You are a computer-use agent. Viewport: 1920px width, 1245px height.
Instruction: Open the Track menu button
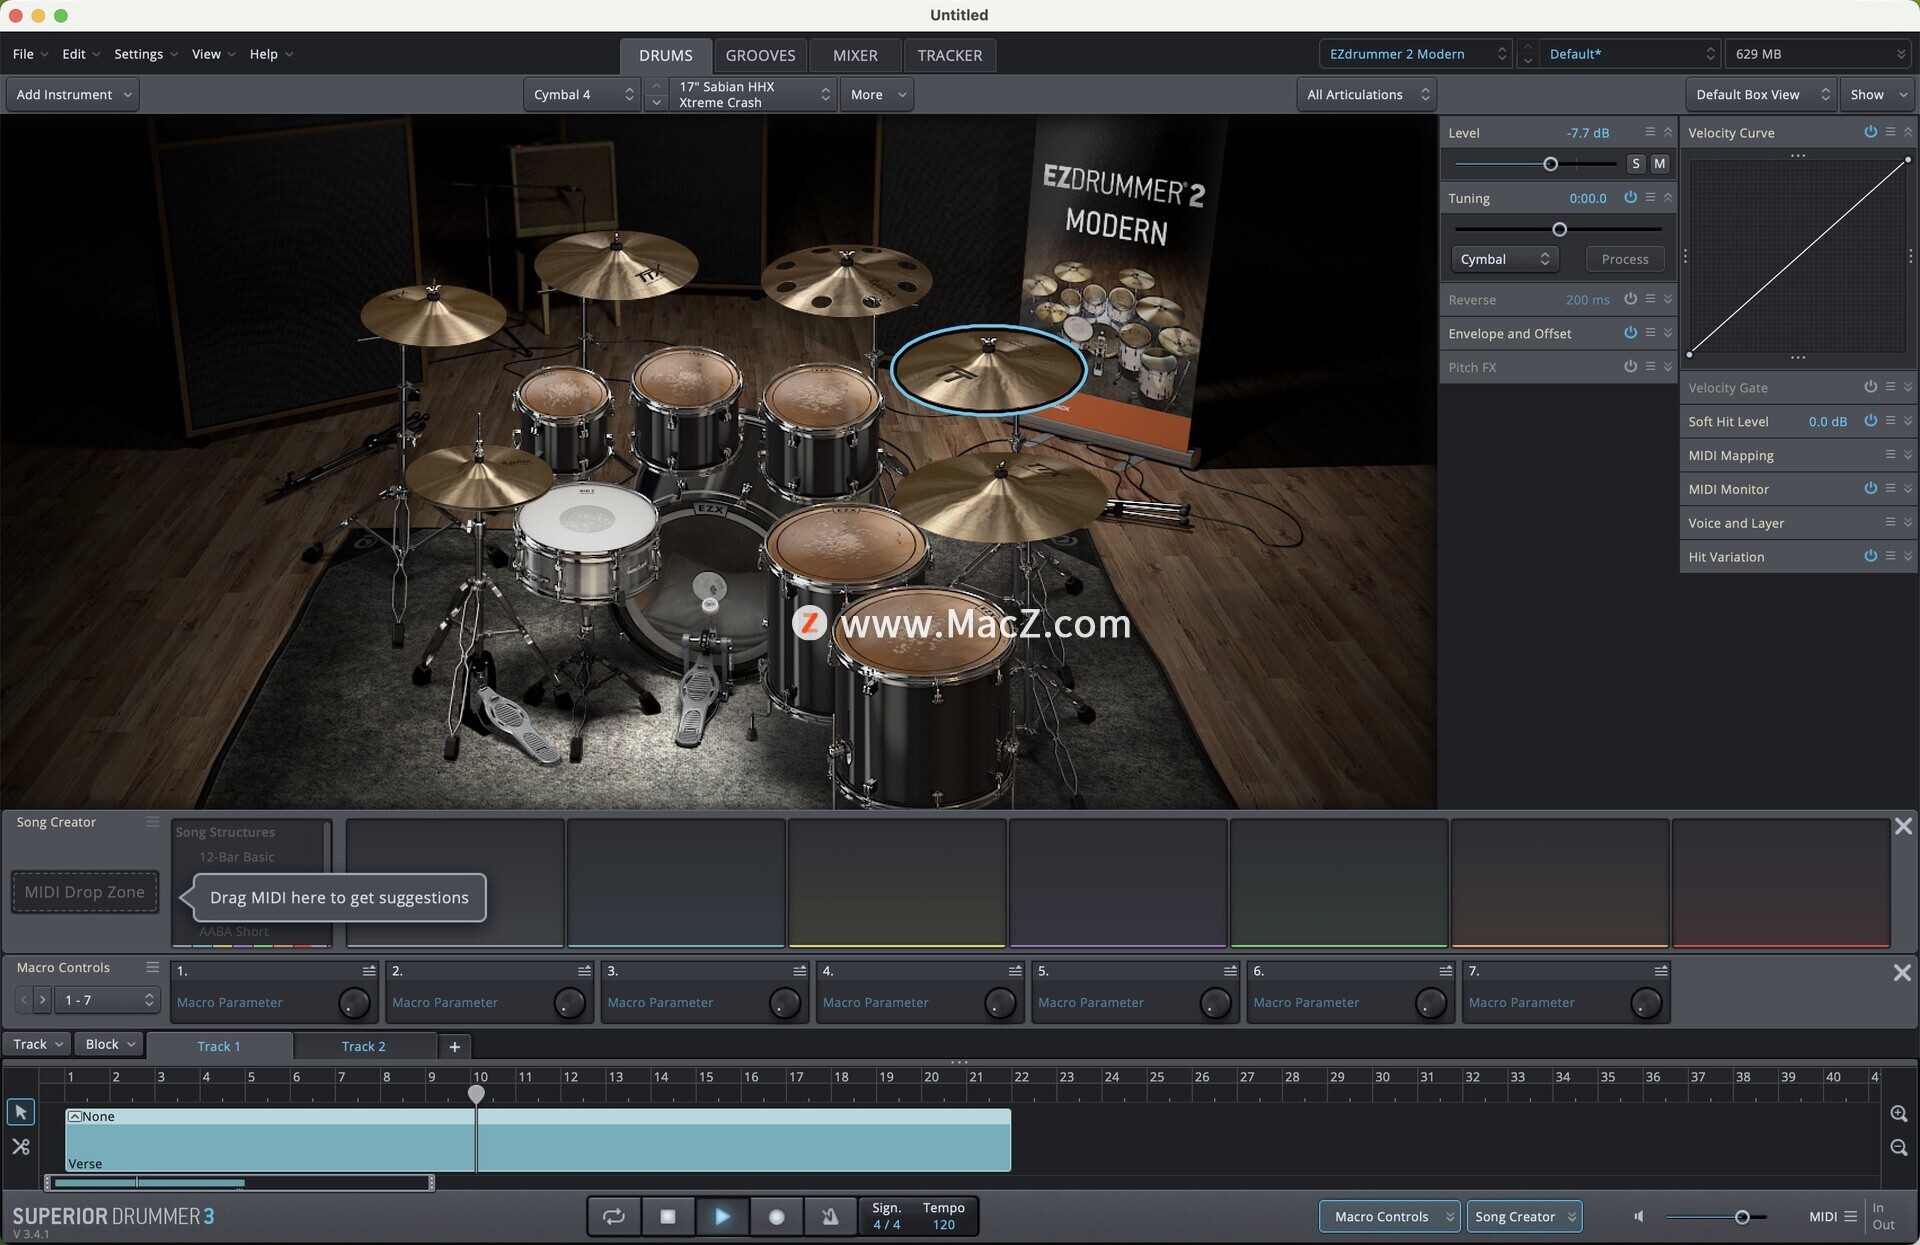(38, 1044)
